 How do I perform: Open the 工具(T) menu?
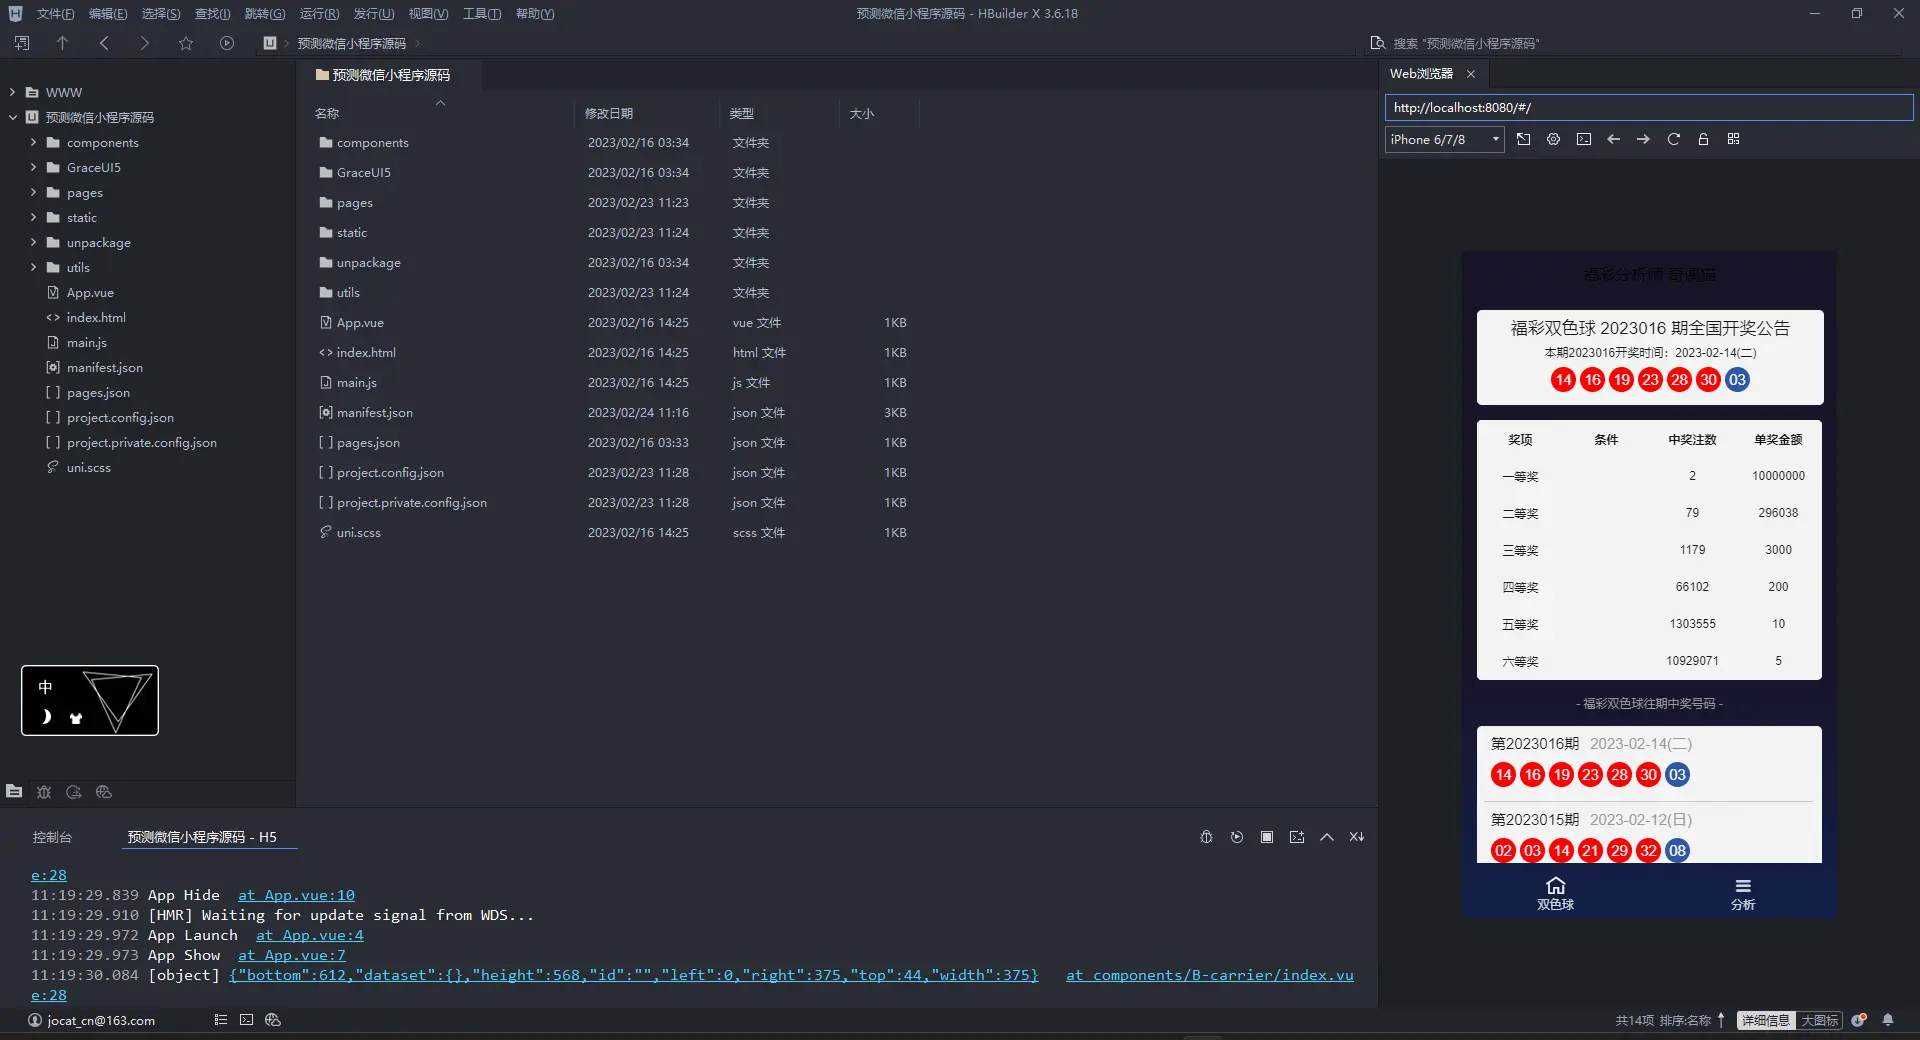coord(482,13)
